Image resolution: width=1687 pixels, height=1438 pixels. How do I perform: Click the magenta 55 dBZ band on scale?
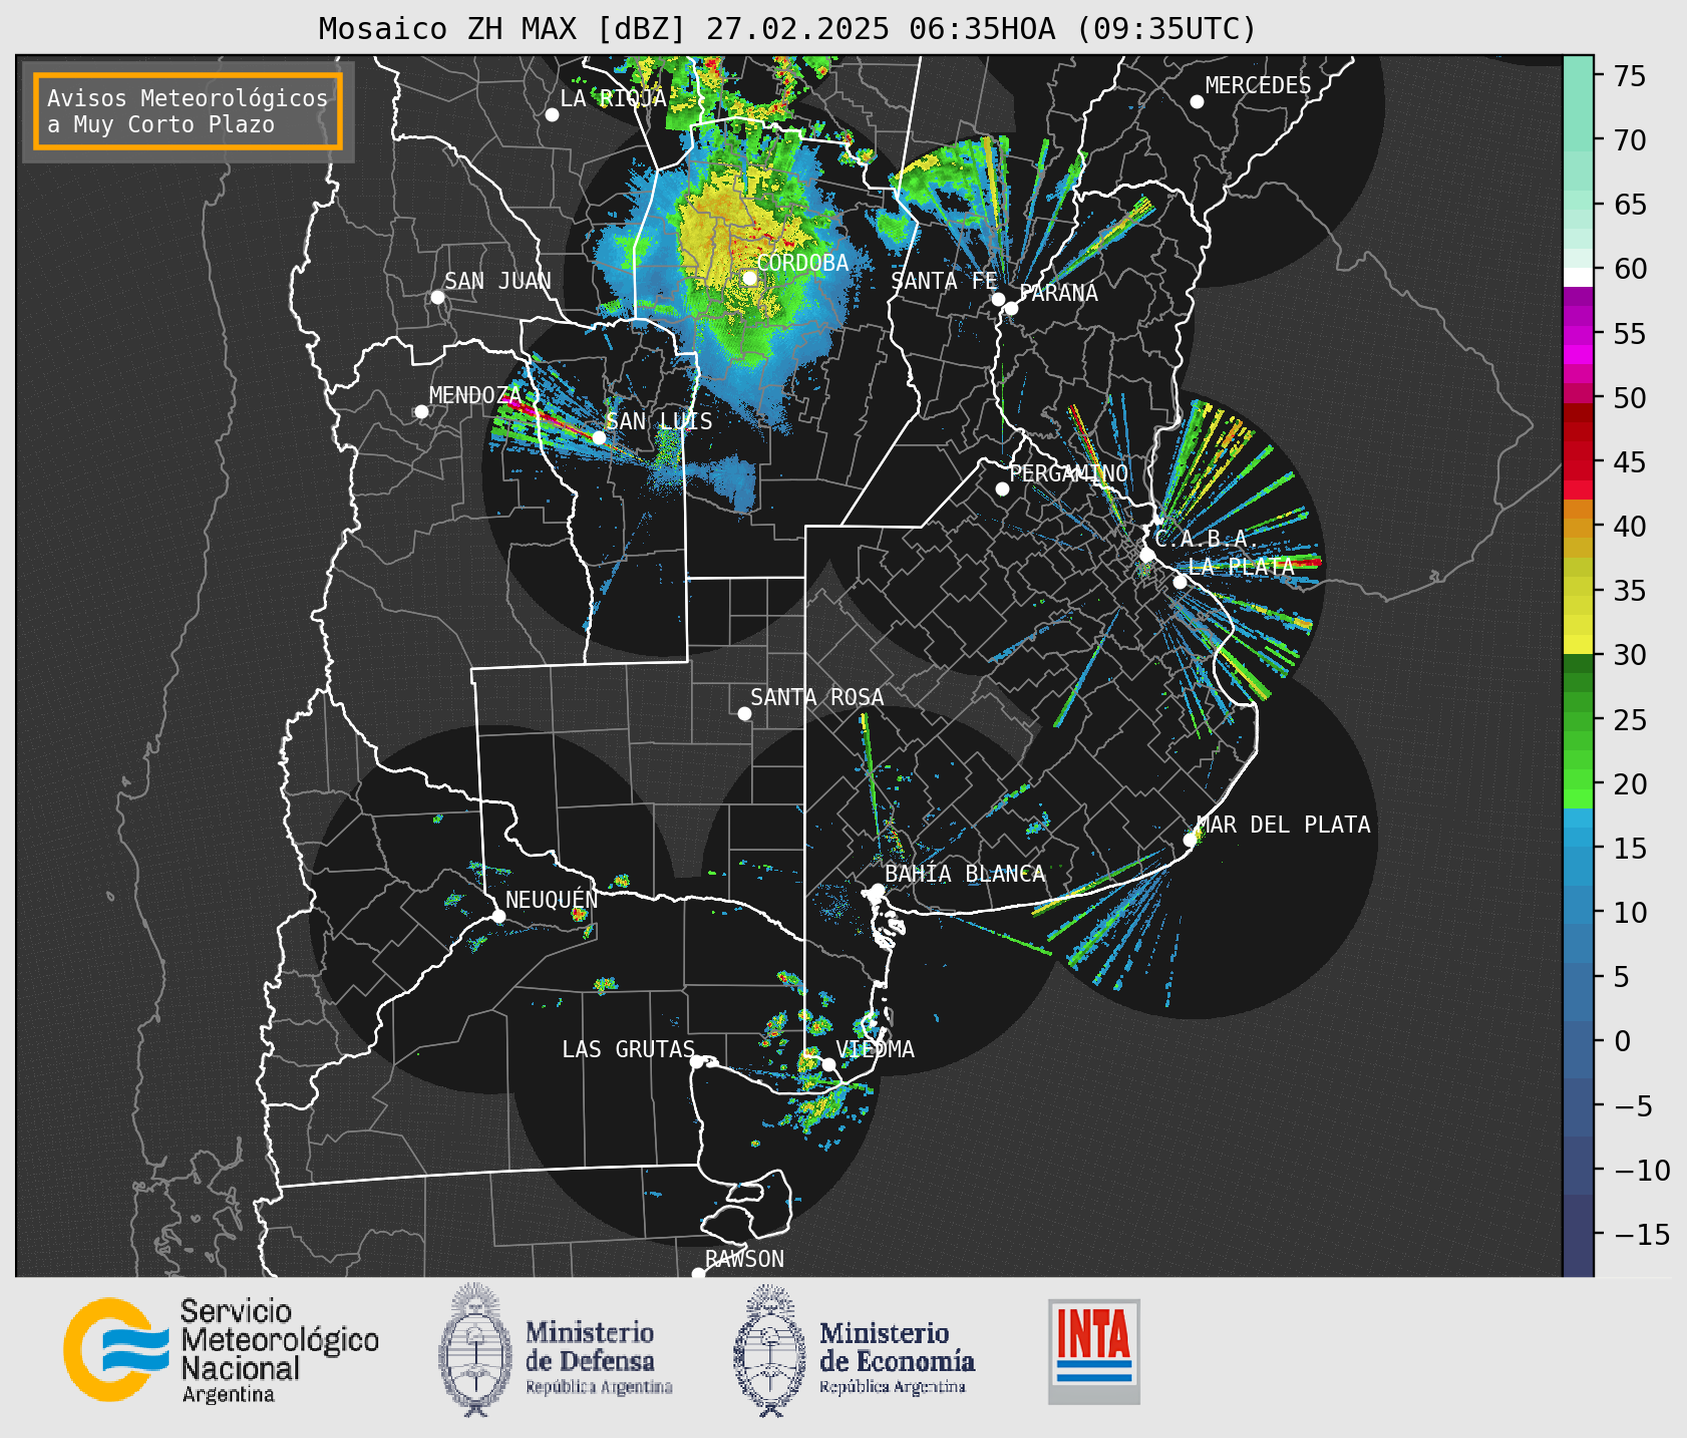click(x=1577, y=336)
